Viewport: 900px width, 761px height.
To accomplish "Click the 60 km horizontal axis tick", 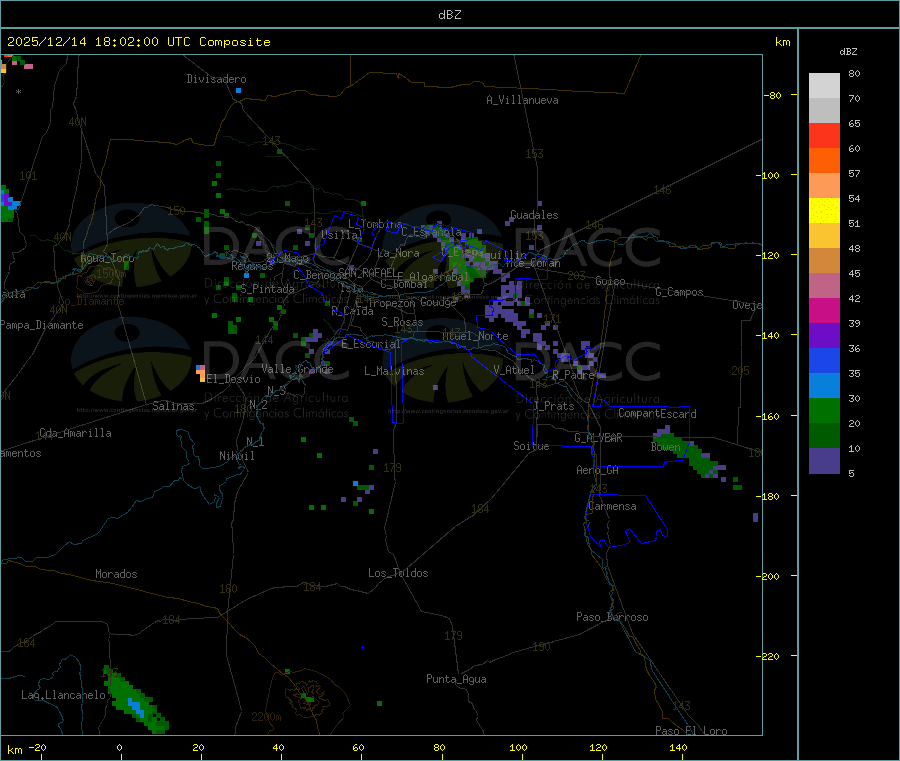I will click(358, 747).
